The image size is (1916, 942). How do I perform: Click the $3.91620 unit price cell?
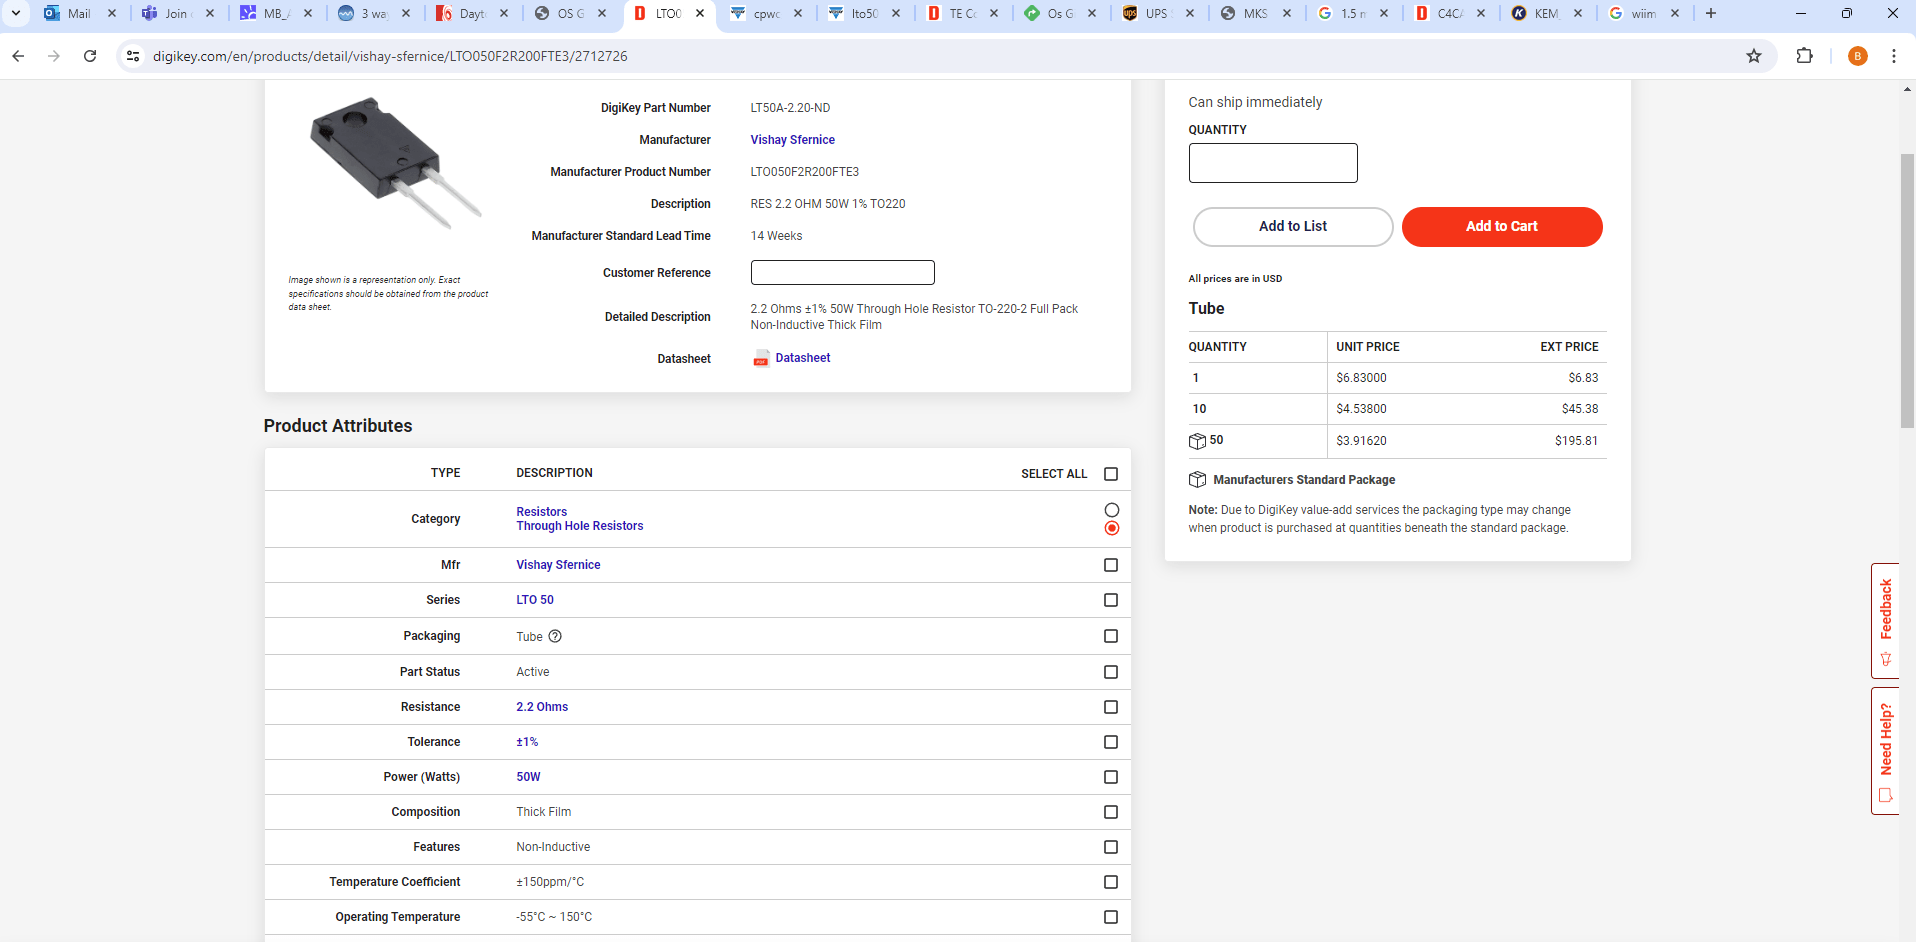point(1361,441)
